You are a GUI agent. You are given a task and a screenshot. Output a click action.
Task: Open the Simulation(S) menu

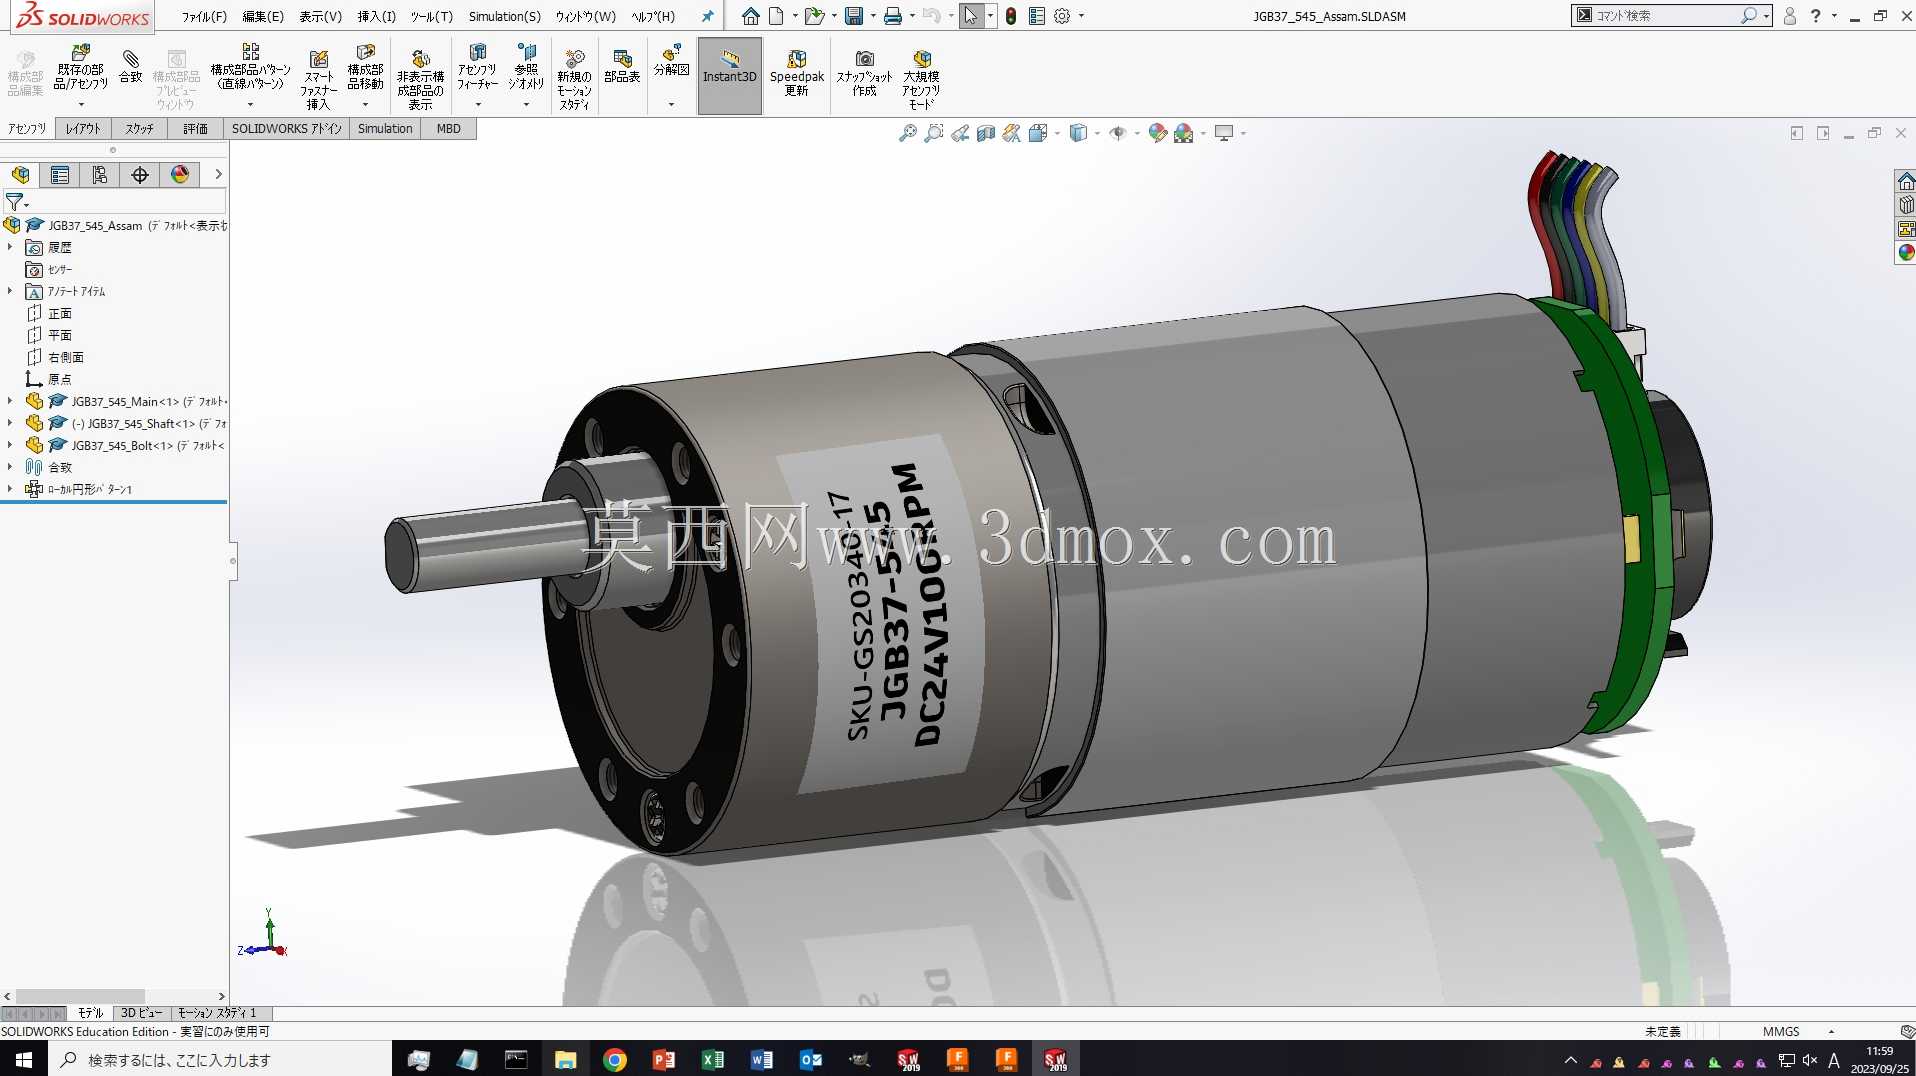(505, 16)
